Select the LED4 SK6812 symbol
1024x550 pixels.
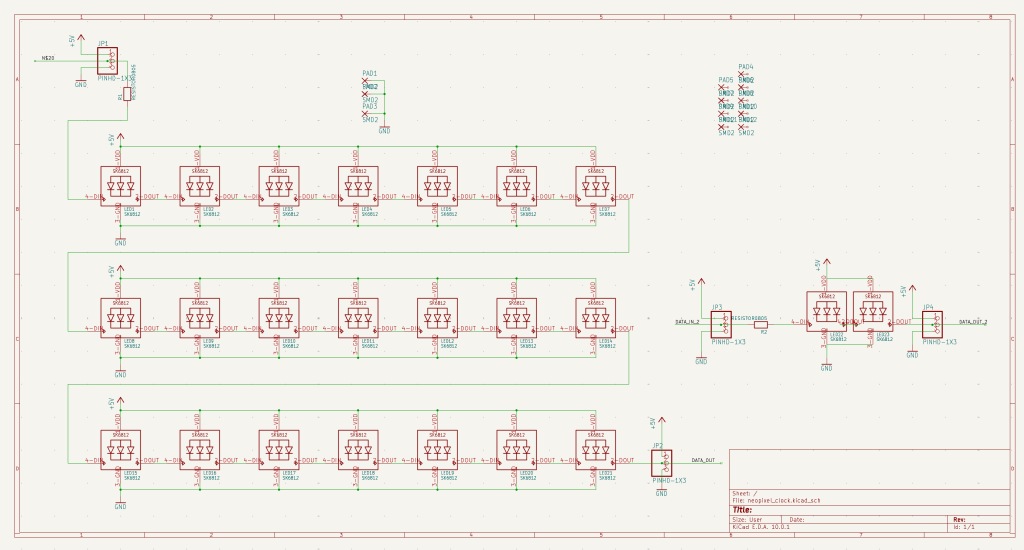tap(359, 187)
